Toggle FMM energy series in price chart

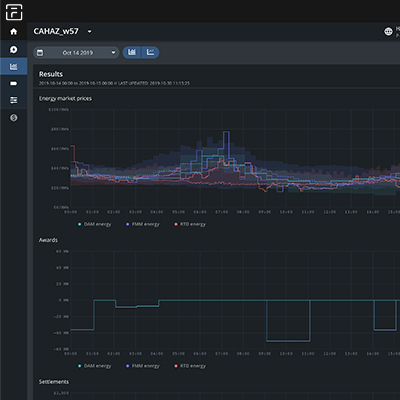pyautogui.click(x=143, y=224)
